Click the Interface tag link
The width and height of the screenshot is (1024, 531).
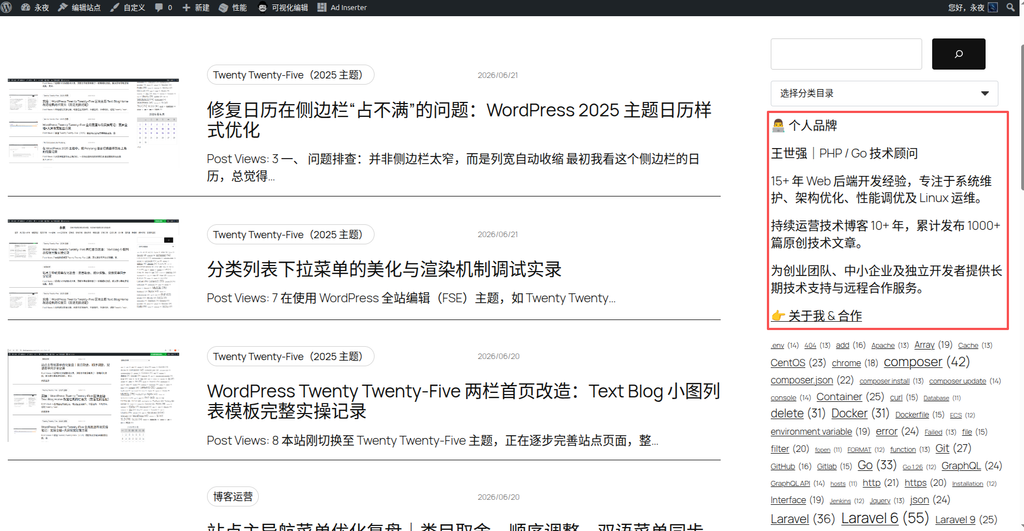[x=788, y=500]
